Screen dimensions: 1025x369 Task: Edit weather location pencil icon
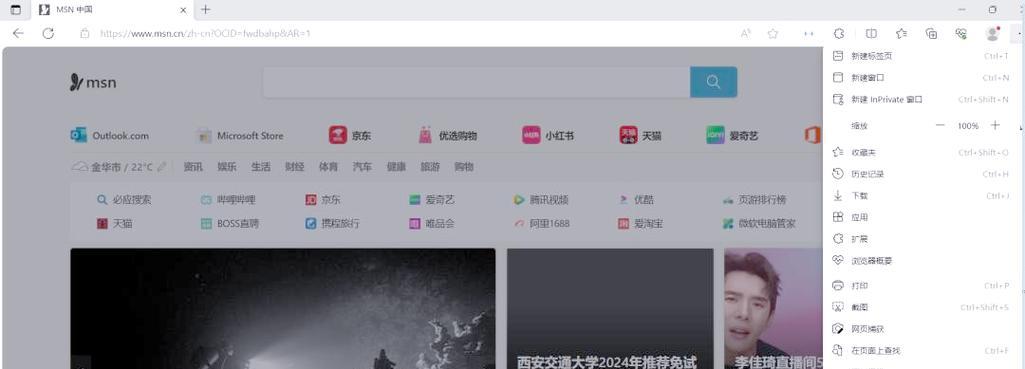[161, 167]
